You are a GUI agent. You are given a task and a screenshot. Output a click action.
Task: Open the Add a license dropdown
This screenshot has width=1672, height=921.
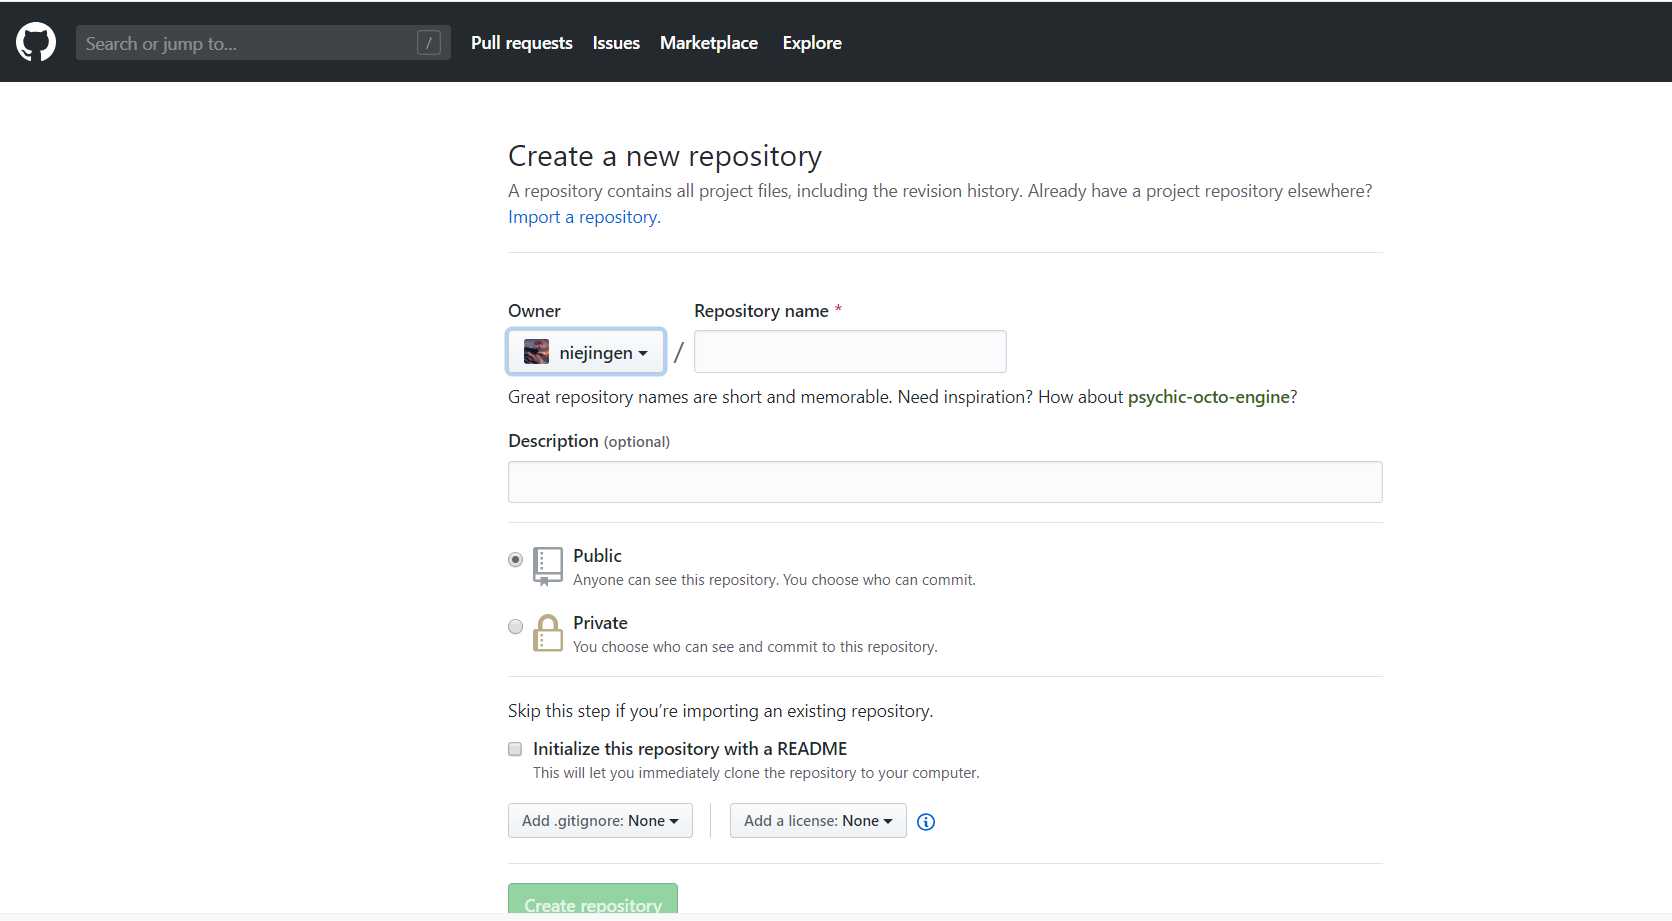click(818, 821)
